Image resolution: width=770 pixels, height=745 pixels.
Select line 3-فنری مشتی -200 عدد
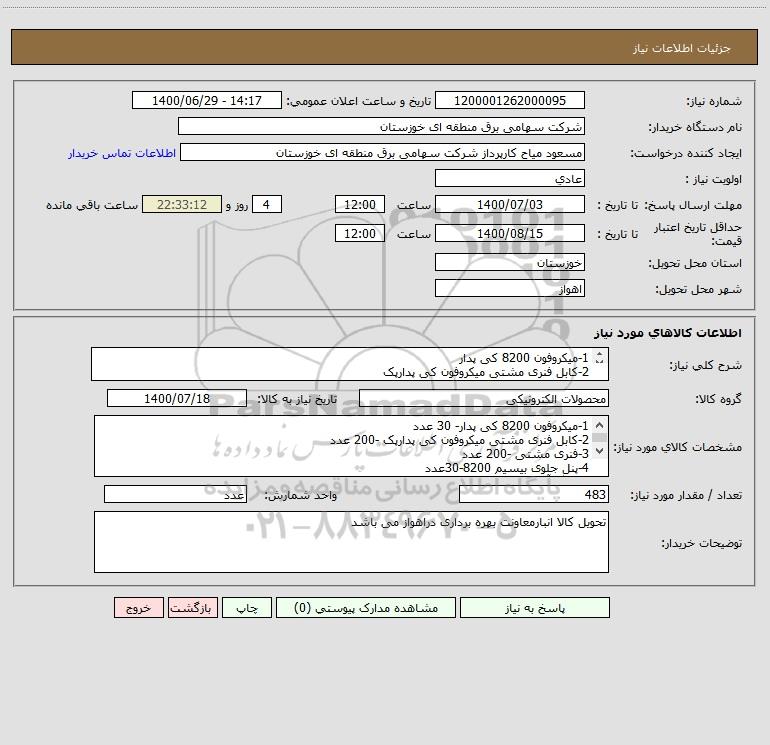click(525, 454)
